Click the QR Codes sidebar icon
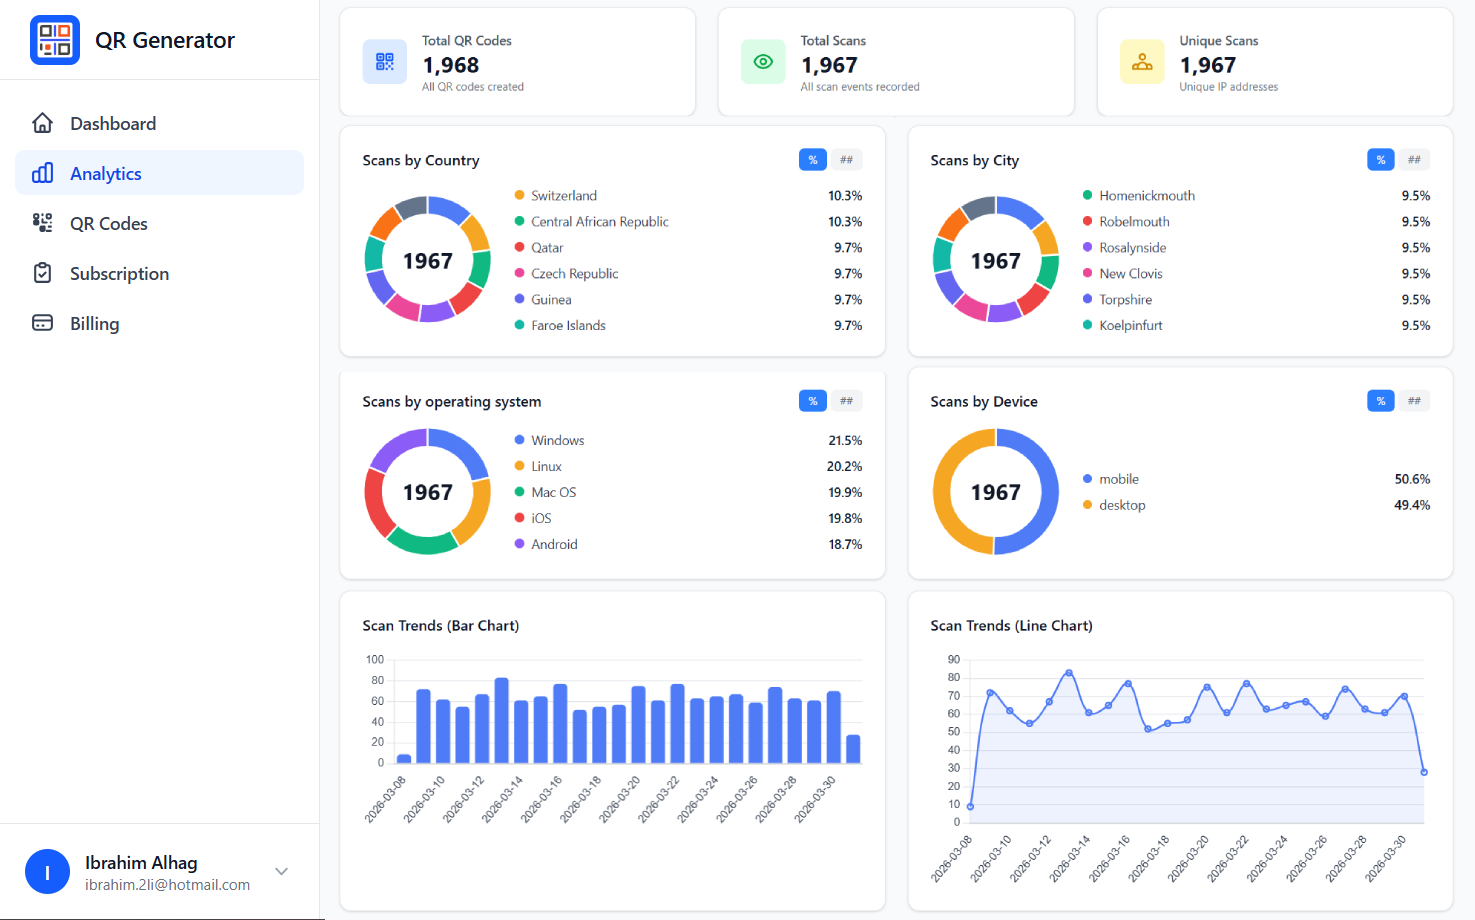 click(42, 223)
